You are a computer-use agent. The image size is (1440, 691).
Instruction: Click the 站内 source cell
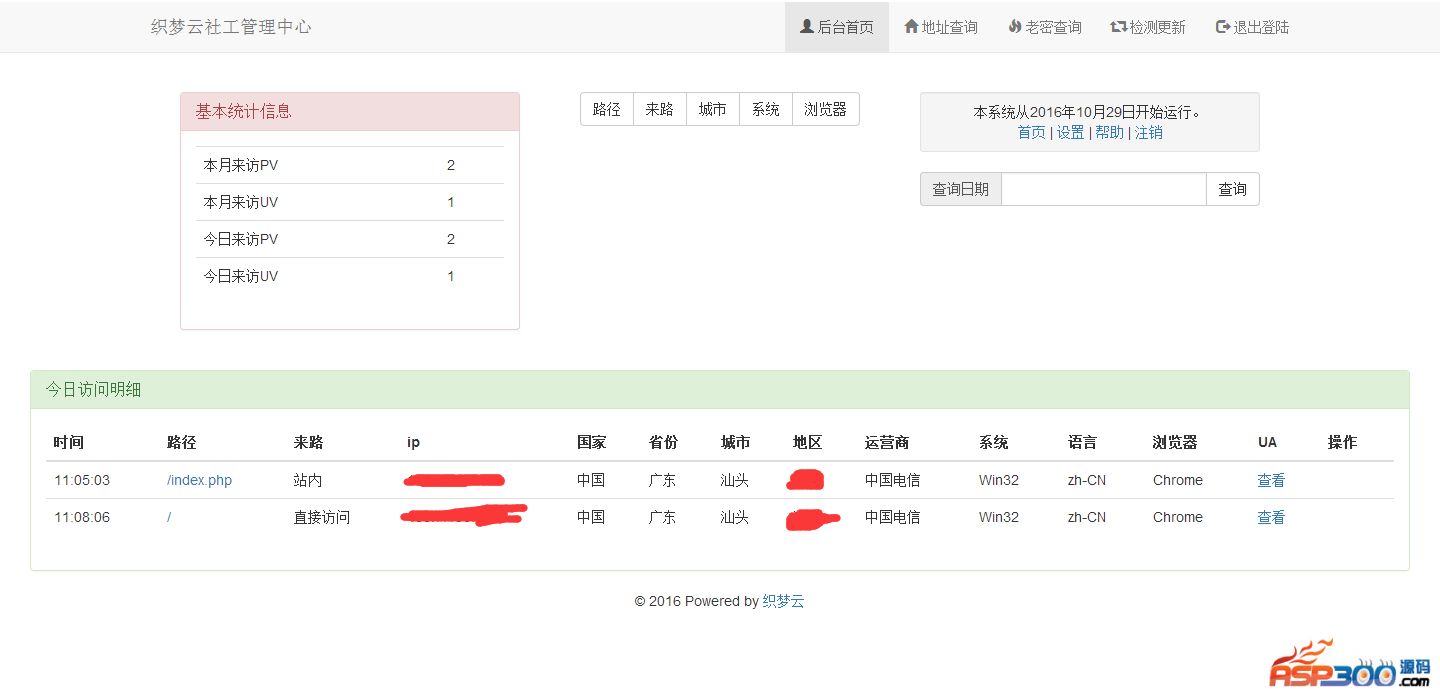click(308, 480)
